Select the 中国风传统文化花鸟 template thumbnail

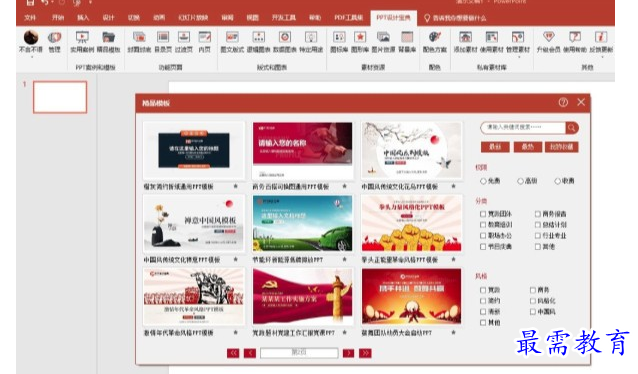click(411, 150)
